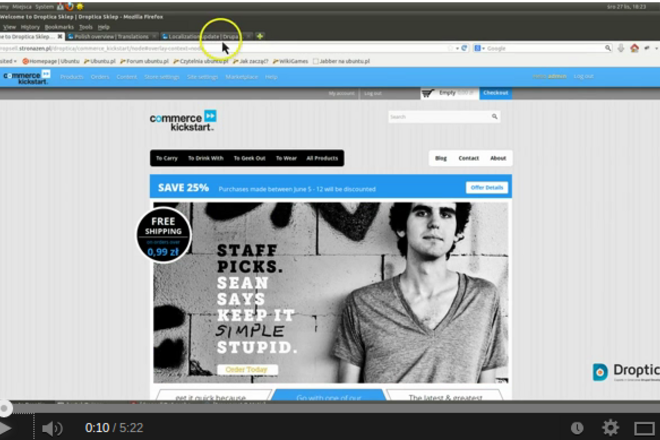Image resolution: width=660 pixels, height=440 pixels.
Task: Open Ubuntu.pl bookmark
Action: [x=100, y=61]
